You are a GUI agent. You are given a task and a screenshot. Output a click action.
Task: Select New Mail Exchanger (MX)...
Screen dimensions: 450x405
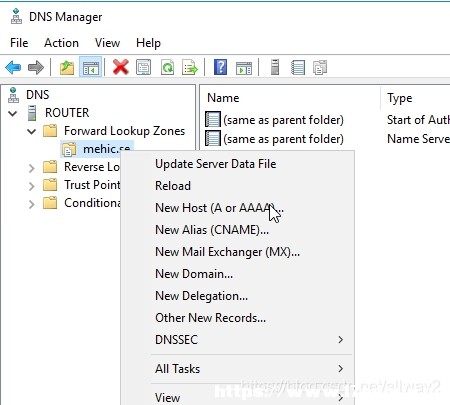[227, 252]
